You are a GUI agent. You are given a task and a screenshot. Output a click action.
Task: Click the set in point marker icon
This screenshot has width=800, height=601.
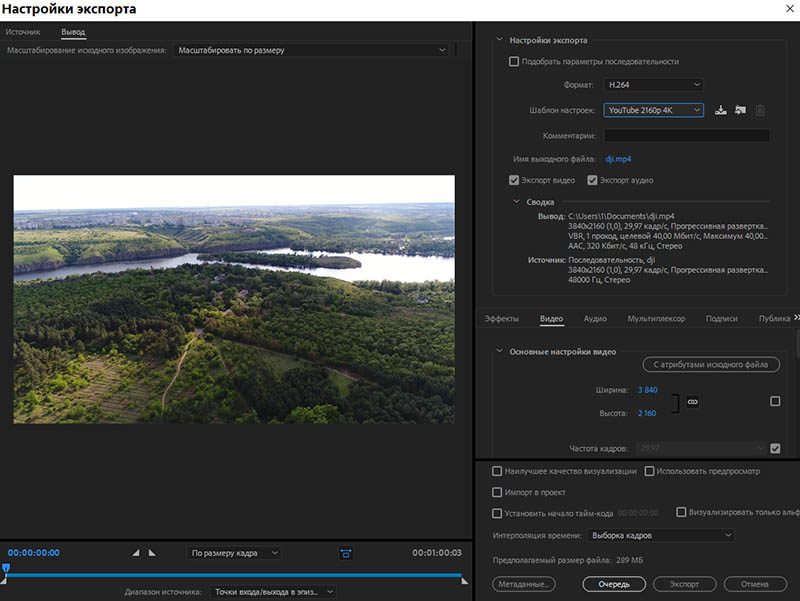coord(136,553)
